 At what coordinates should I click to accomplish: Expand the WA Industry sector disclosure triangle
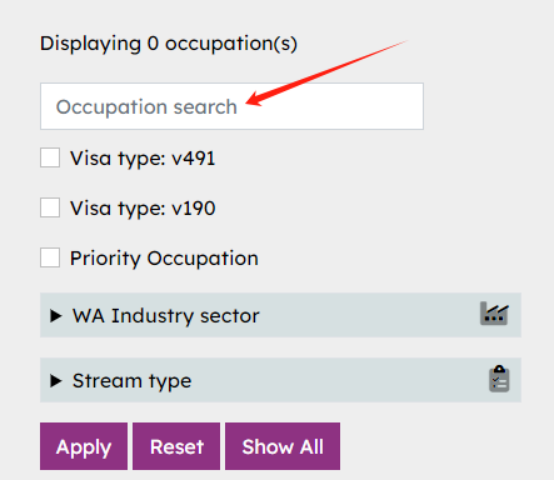pos(56,315)
